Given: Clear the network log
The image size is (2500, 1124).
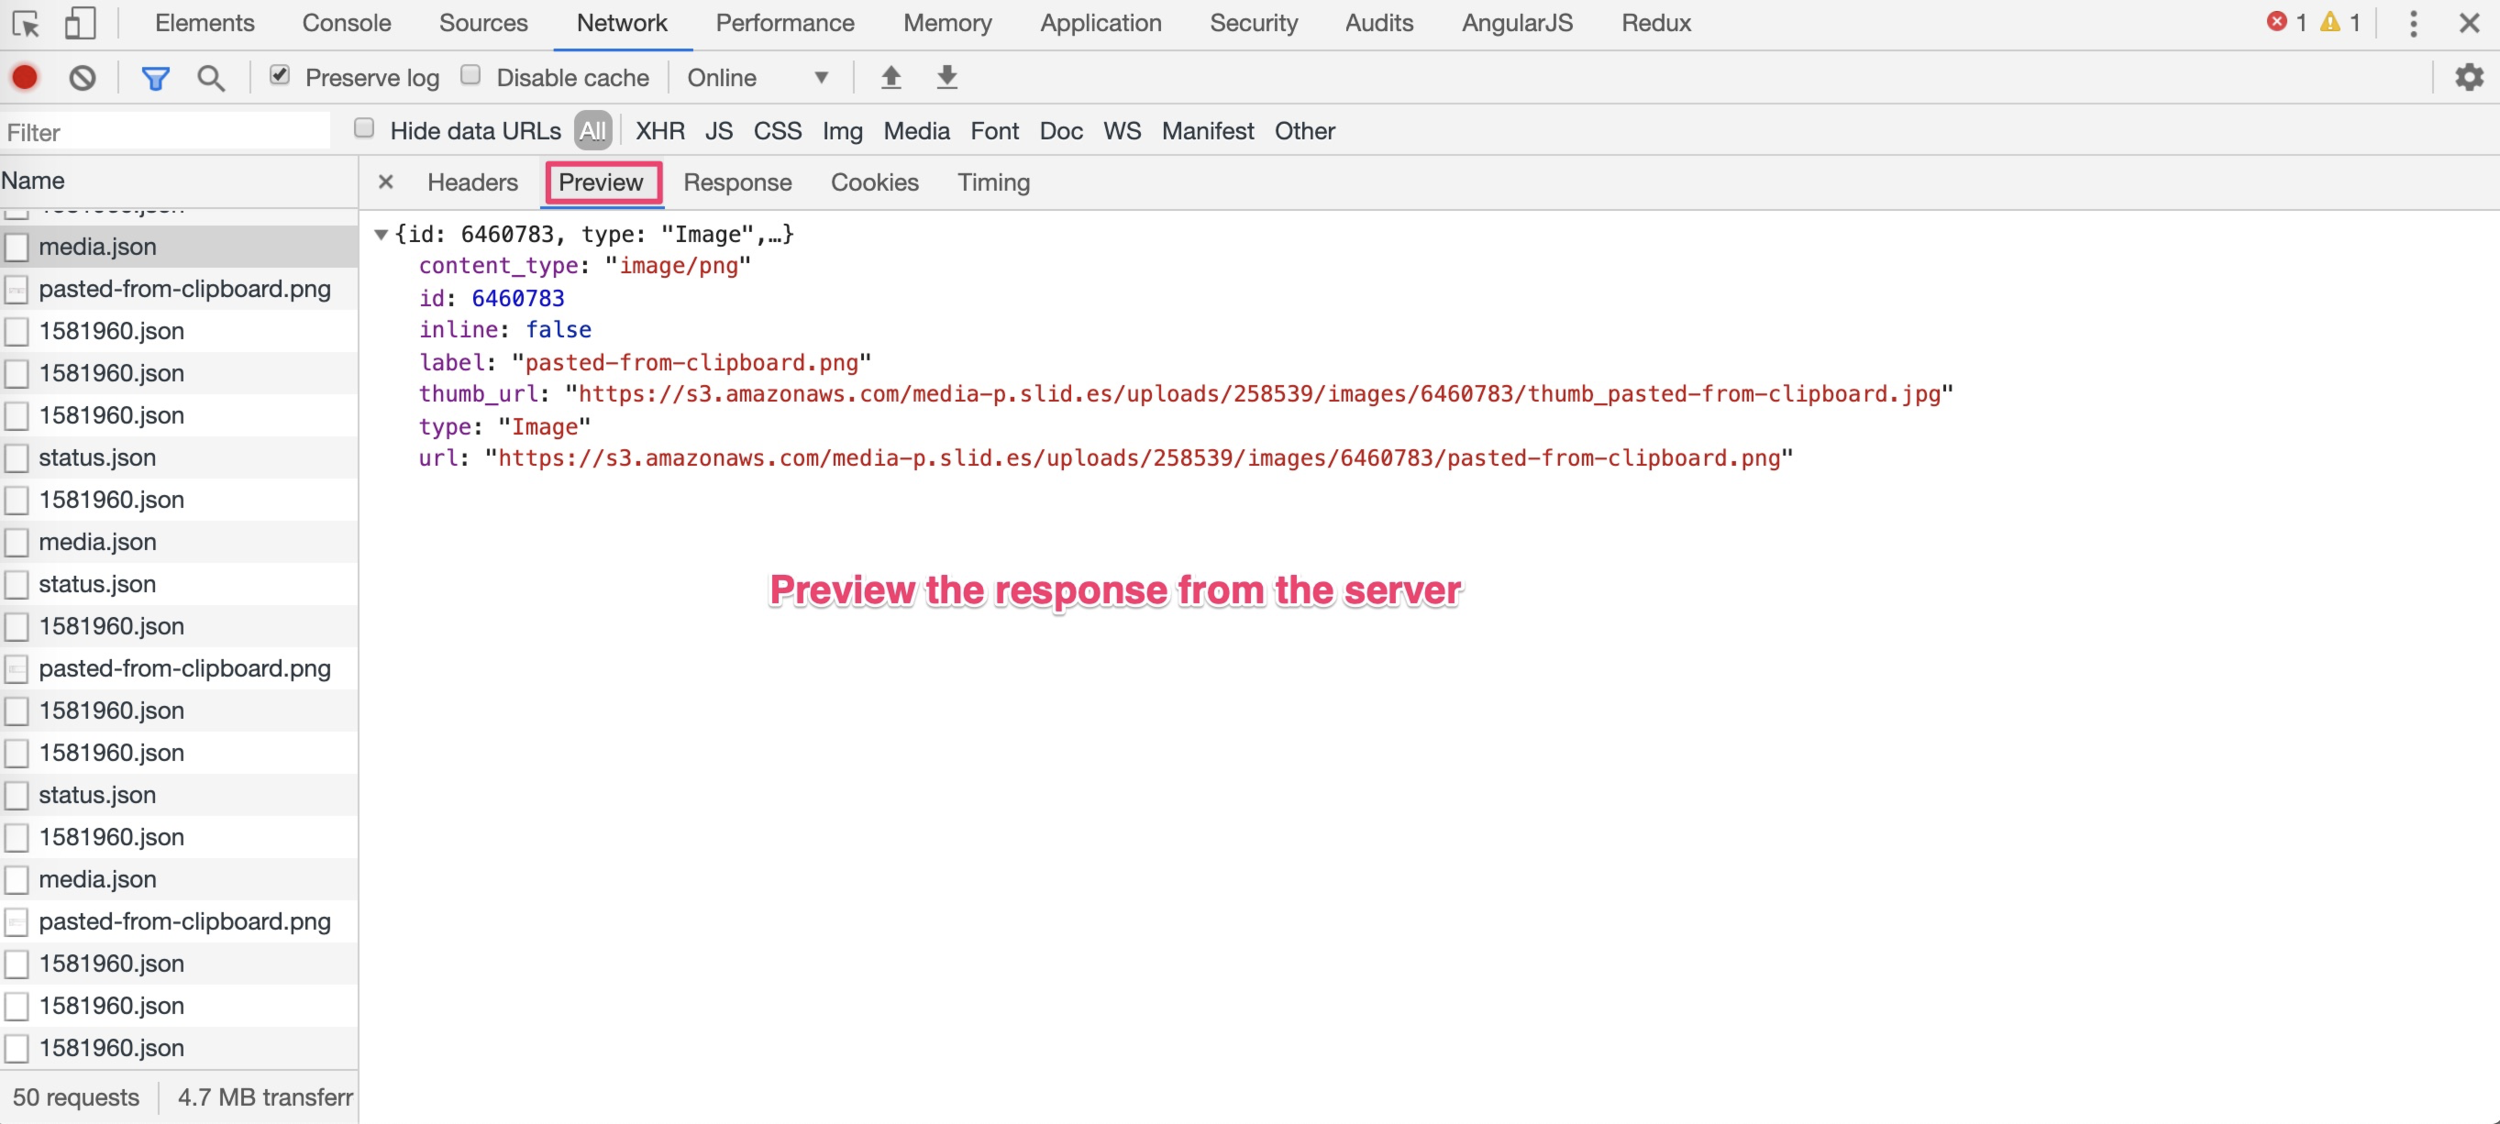Looking at the screenshot, I should point(82,77).
